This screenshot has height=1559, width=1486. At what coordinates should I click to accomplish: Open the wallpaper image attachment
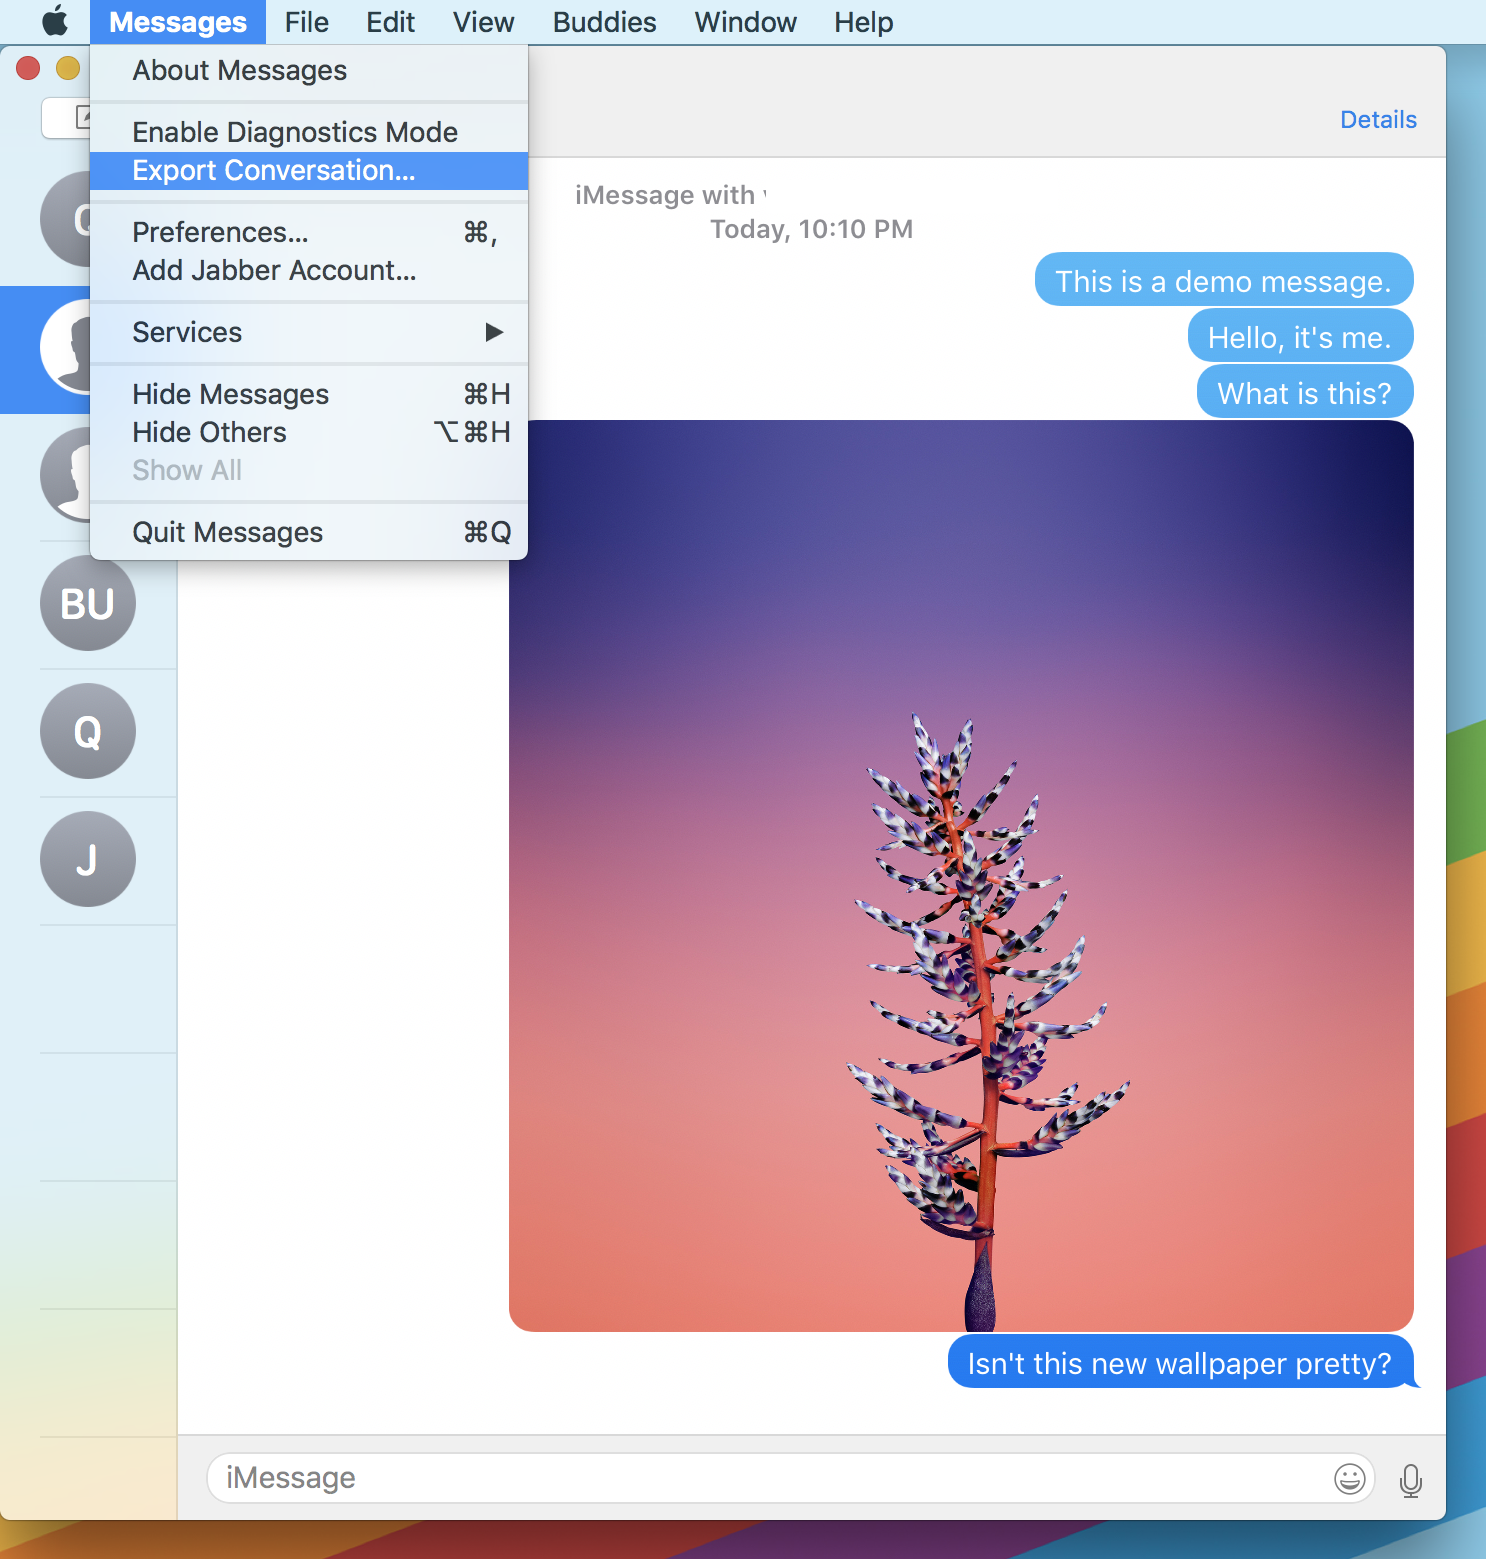pos(961,876)
